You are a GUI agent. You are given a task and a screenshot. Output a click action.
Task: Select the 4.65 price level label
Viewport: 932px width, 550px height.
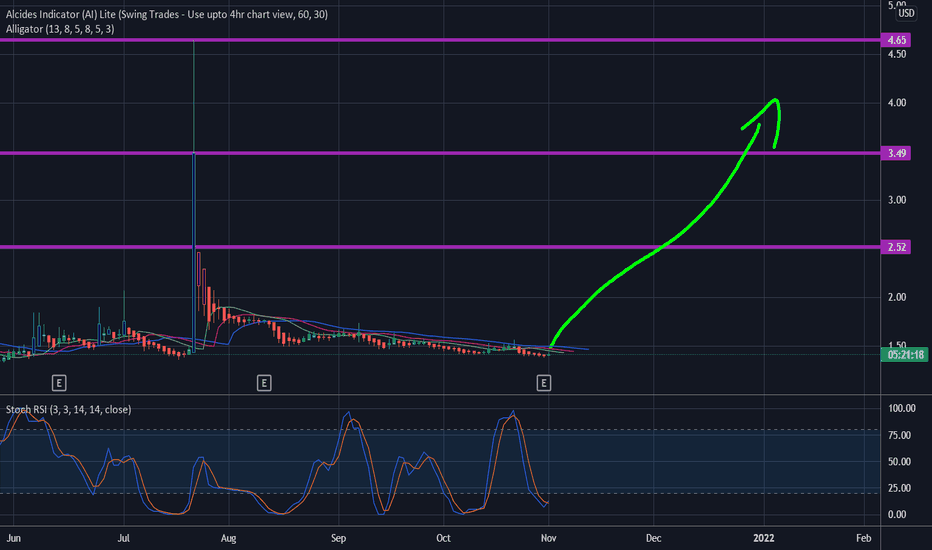pyautogui.click(x=896, y=40)
